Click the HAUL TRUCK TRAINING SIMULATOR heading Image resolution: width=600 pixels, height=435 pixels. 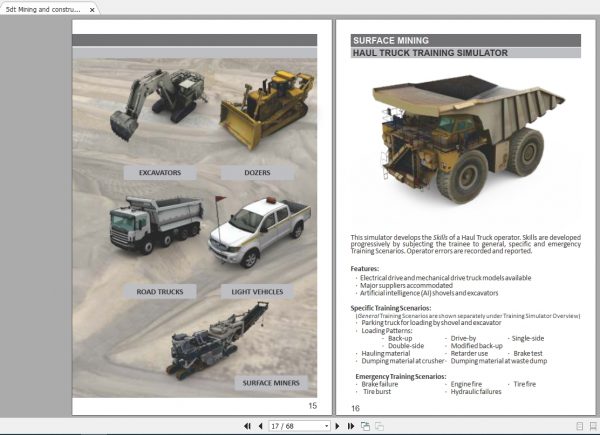430,53
